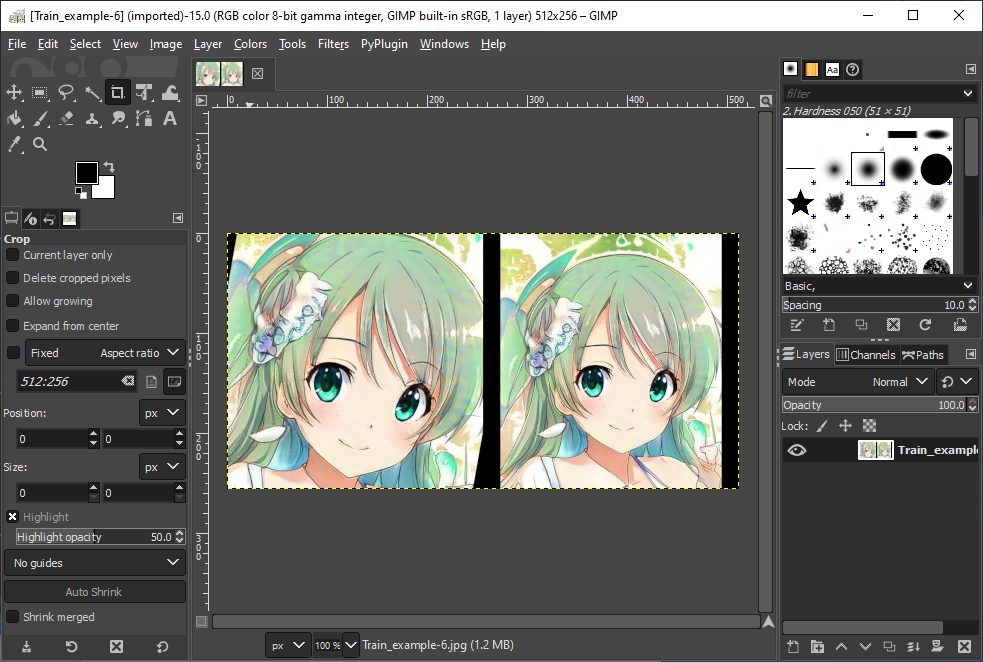Toggle the Fixed aspect ratio checkbox
983x662 pixels.
click(x=13, y=352)
